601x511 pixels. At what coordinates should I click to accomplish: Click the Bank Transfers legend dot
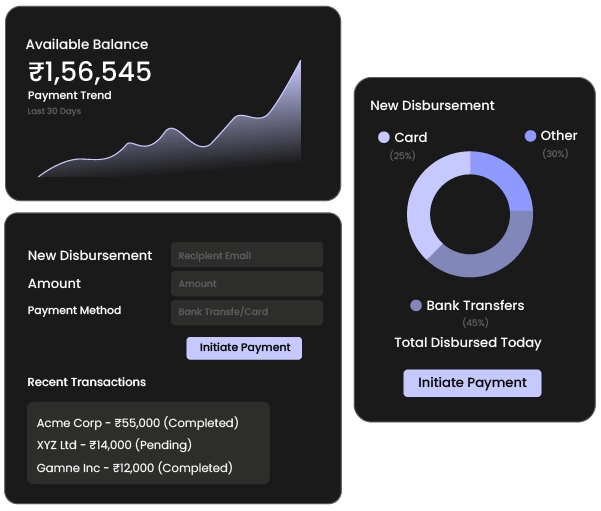click(416, 305)
